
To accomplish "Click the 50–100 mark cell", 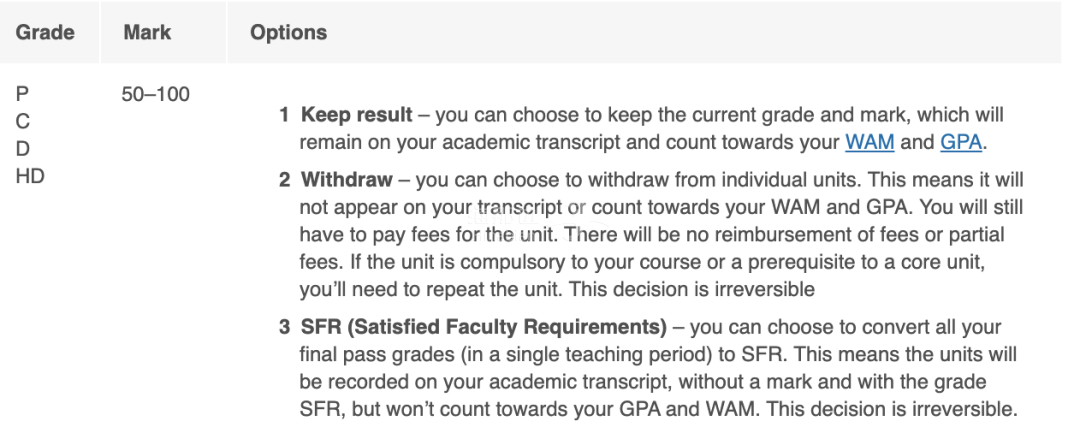I will (156, 94).
